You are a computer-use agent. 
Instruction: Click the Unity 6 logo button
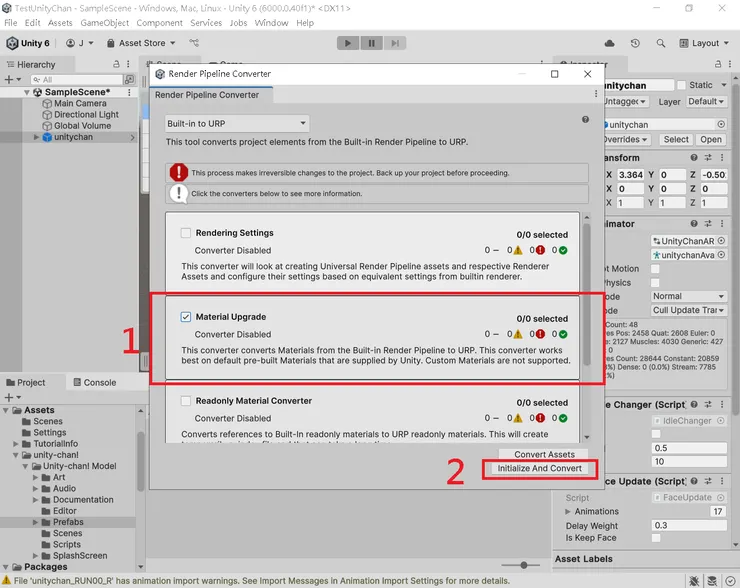[28, 43]
